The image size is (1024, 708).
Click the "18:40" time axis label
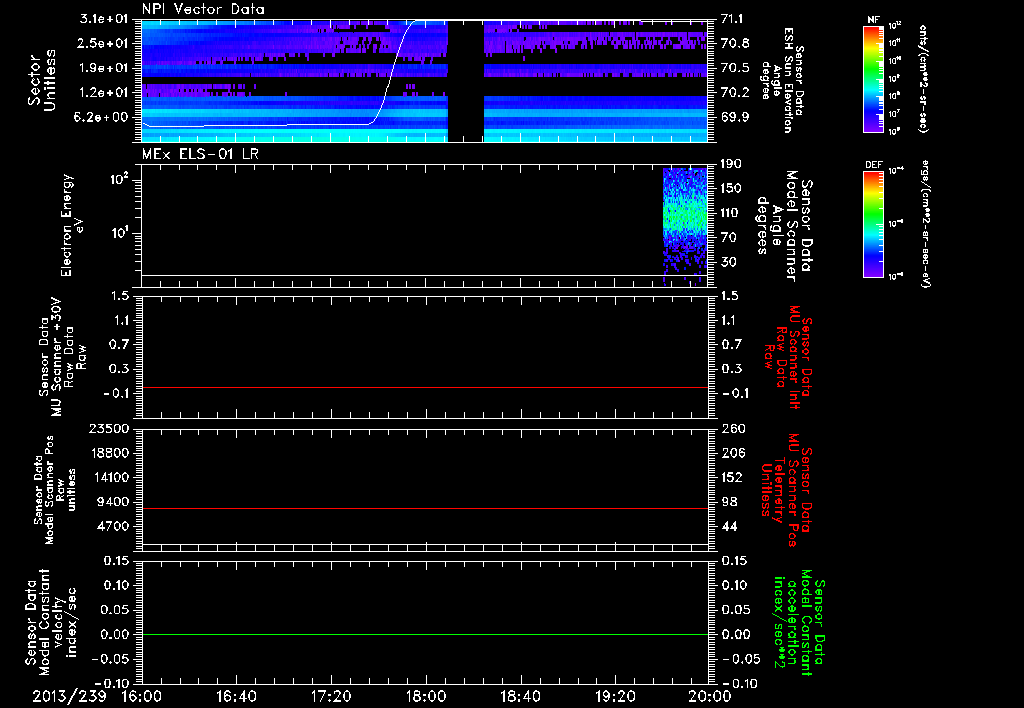(520, 696)
